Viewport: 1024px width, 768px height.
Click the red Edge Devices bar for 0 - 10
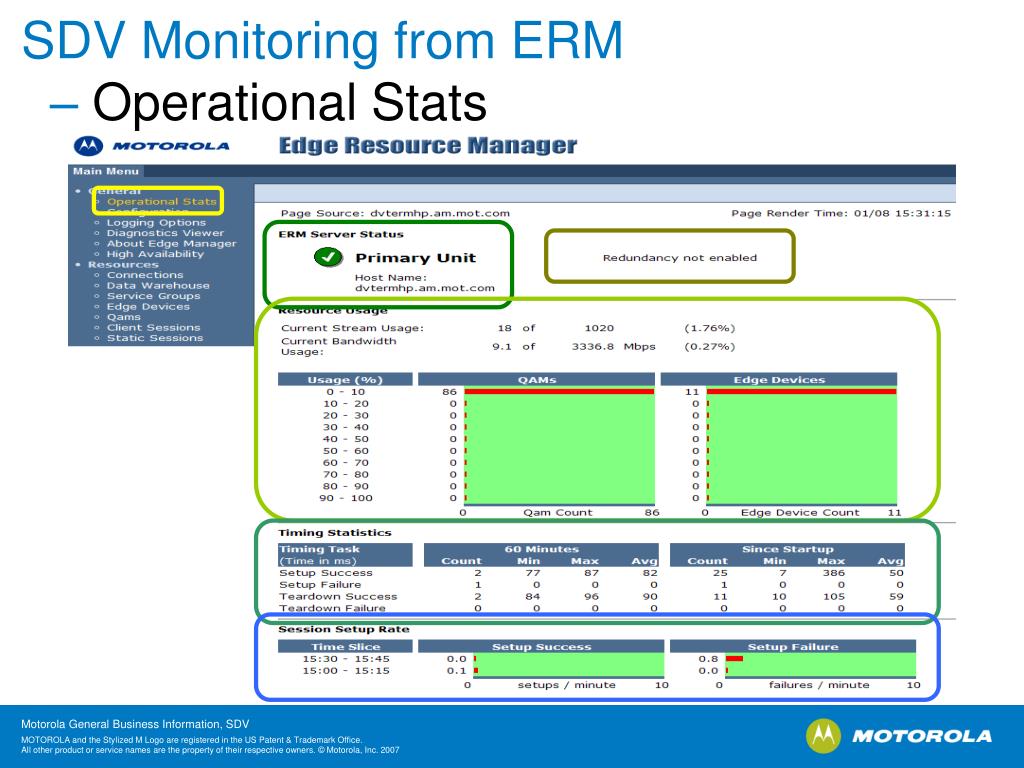click(x=802, y=392)
